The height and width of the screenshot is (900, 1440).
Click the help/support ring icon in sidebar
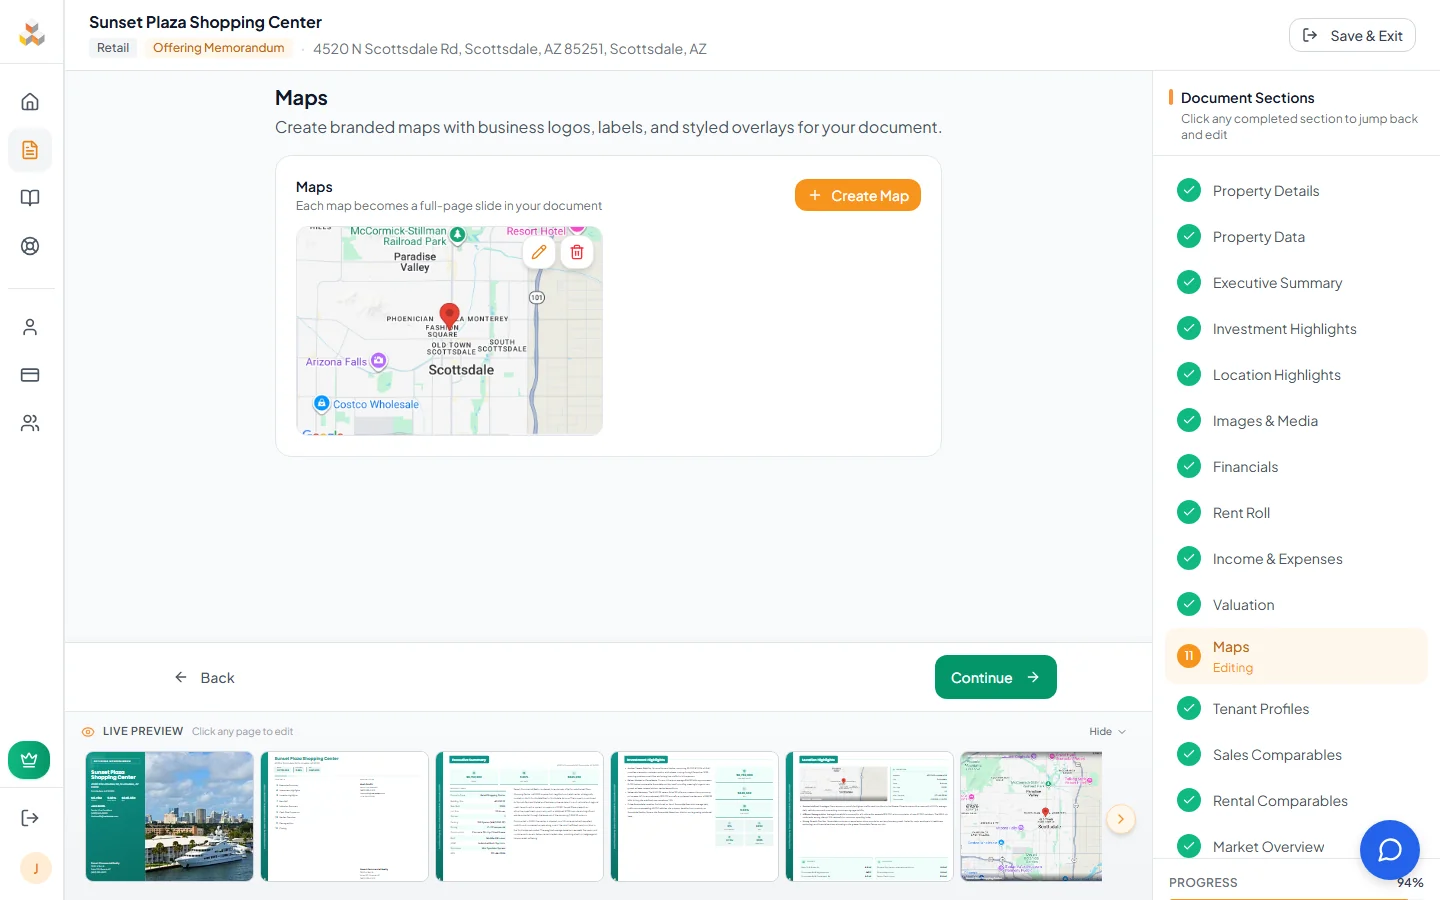[x=31, y=246]
